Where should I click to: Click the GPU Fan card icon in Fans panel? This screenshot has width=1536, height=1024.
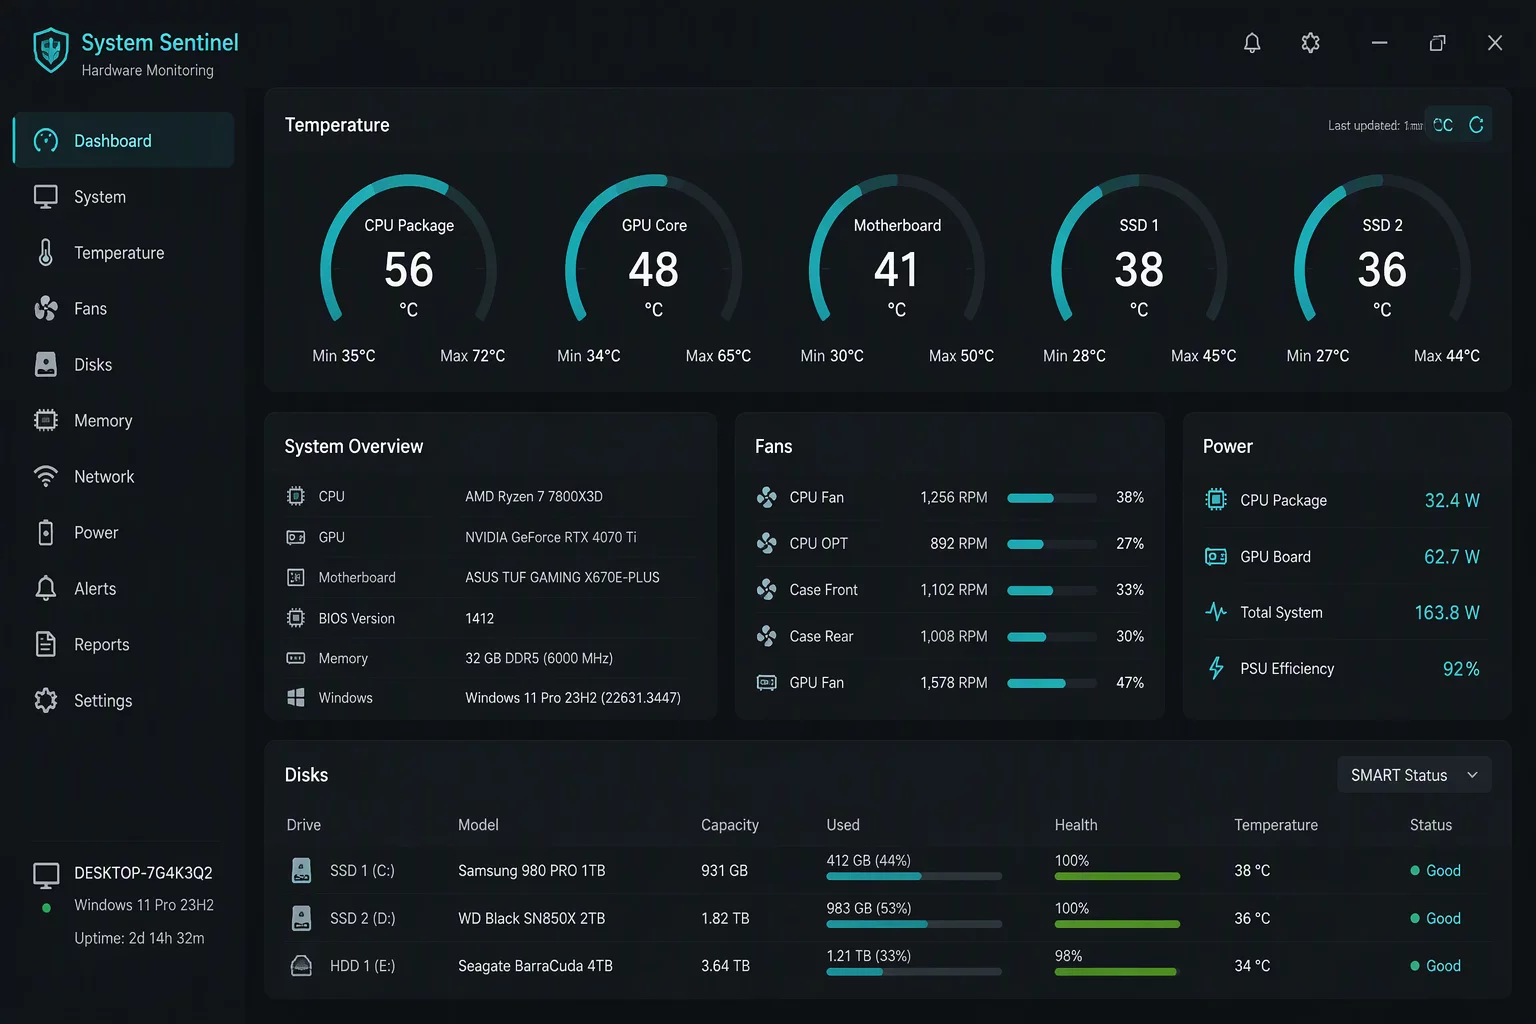click(x=767, y=683)
